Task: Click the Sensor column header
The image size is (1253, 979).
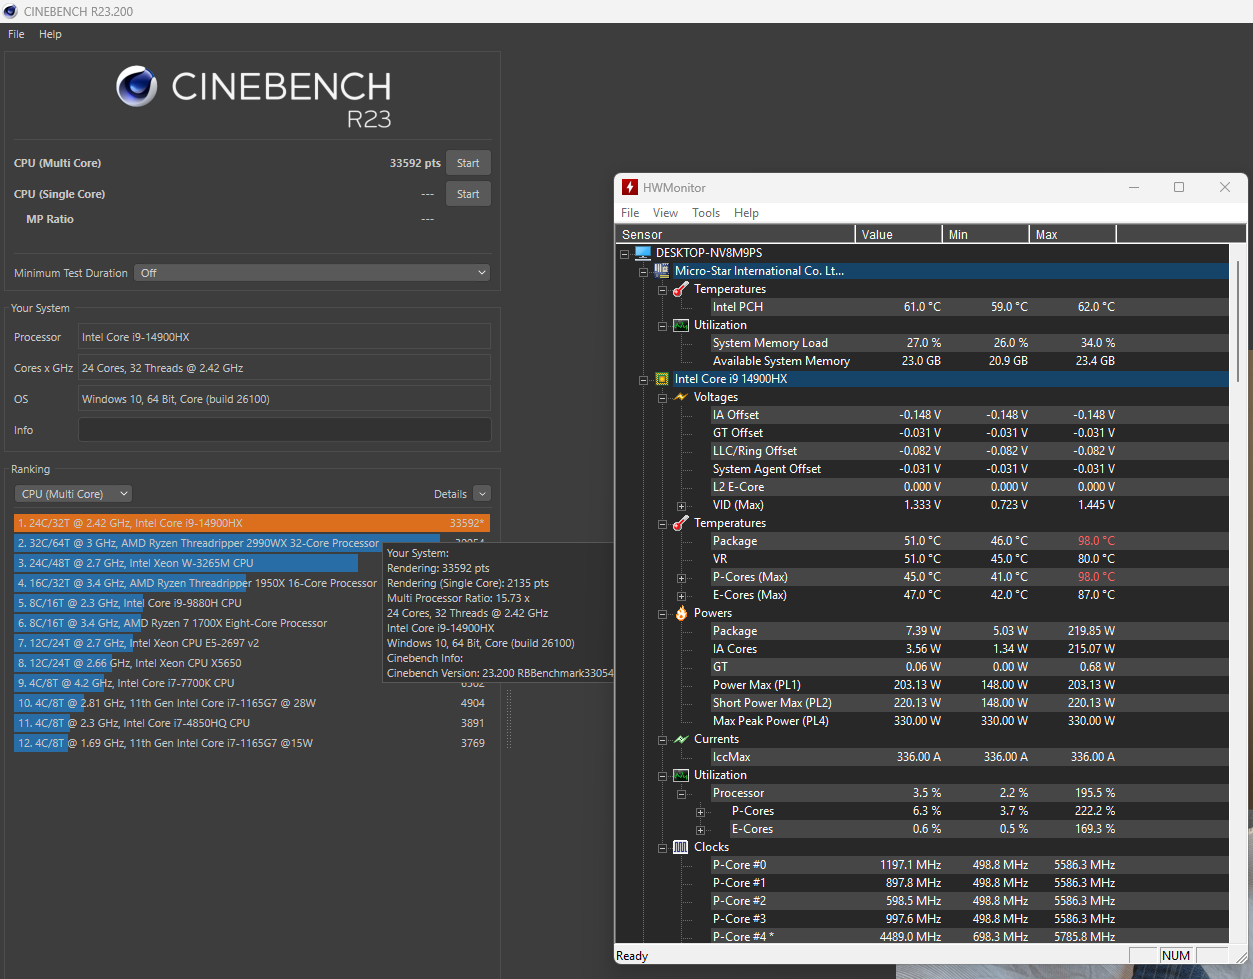Action: click(x=736, y=235)
